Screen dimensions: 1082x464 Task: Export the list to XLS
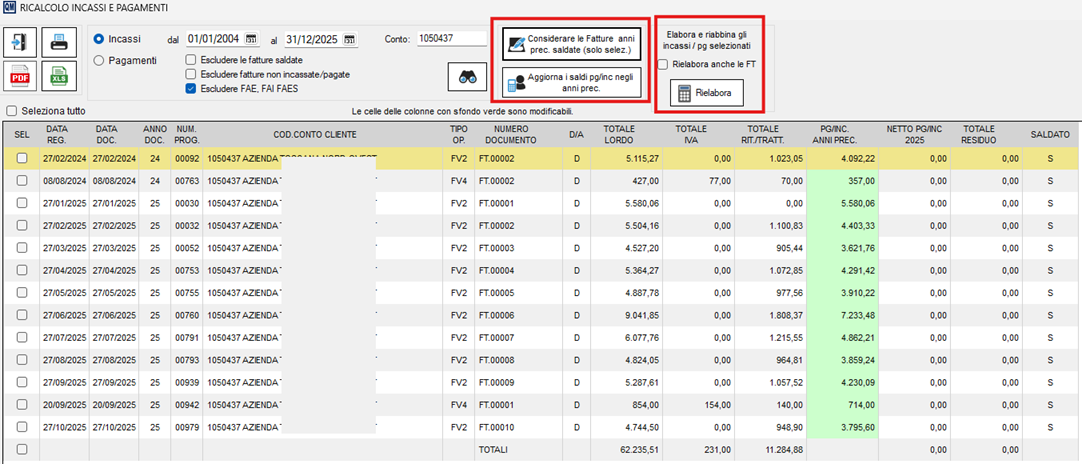click(59, 76)
